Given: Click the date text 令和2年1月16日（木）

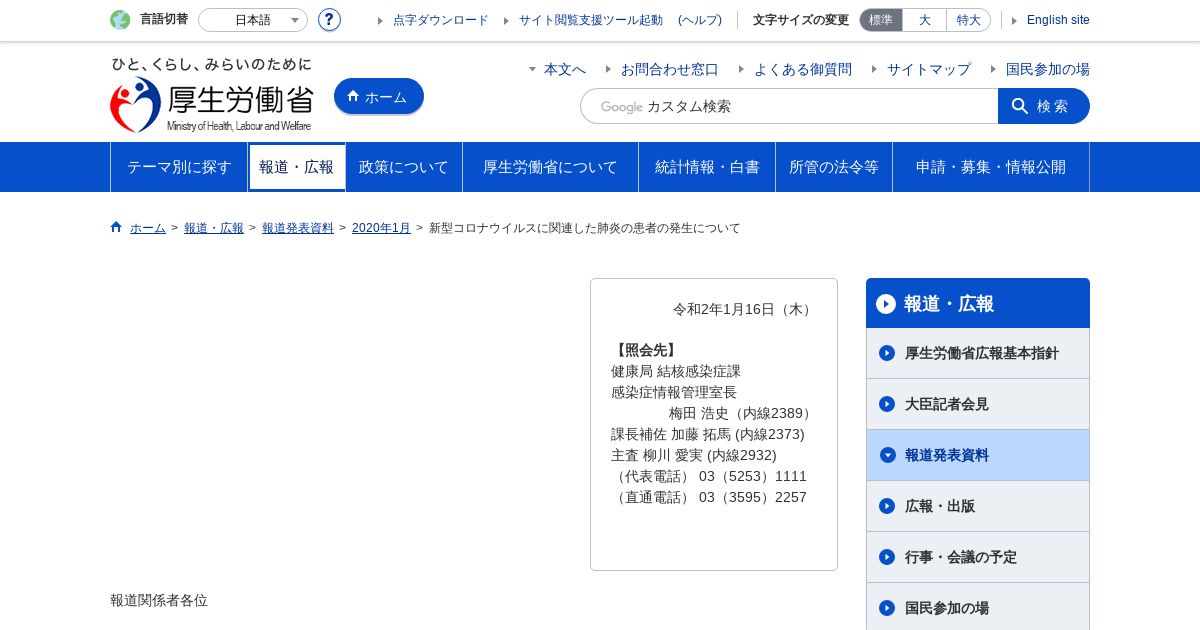Looking at the screenshot, I should 745,309.
